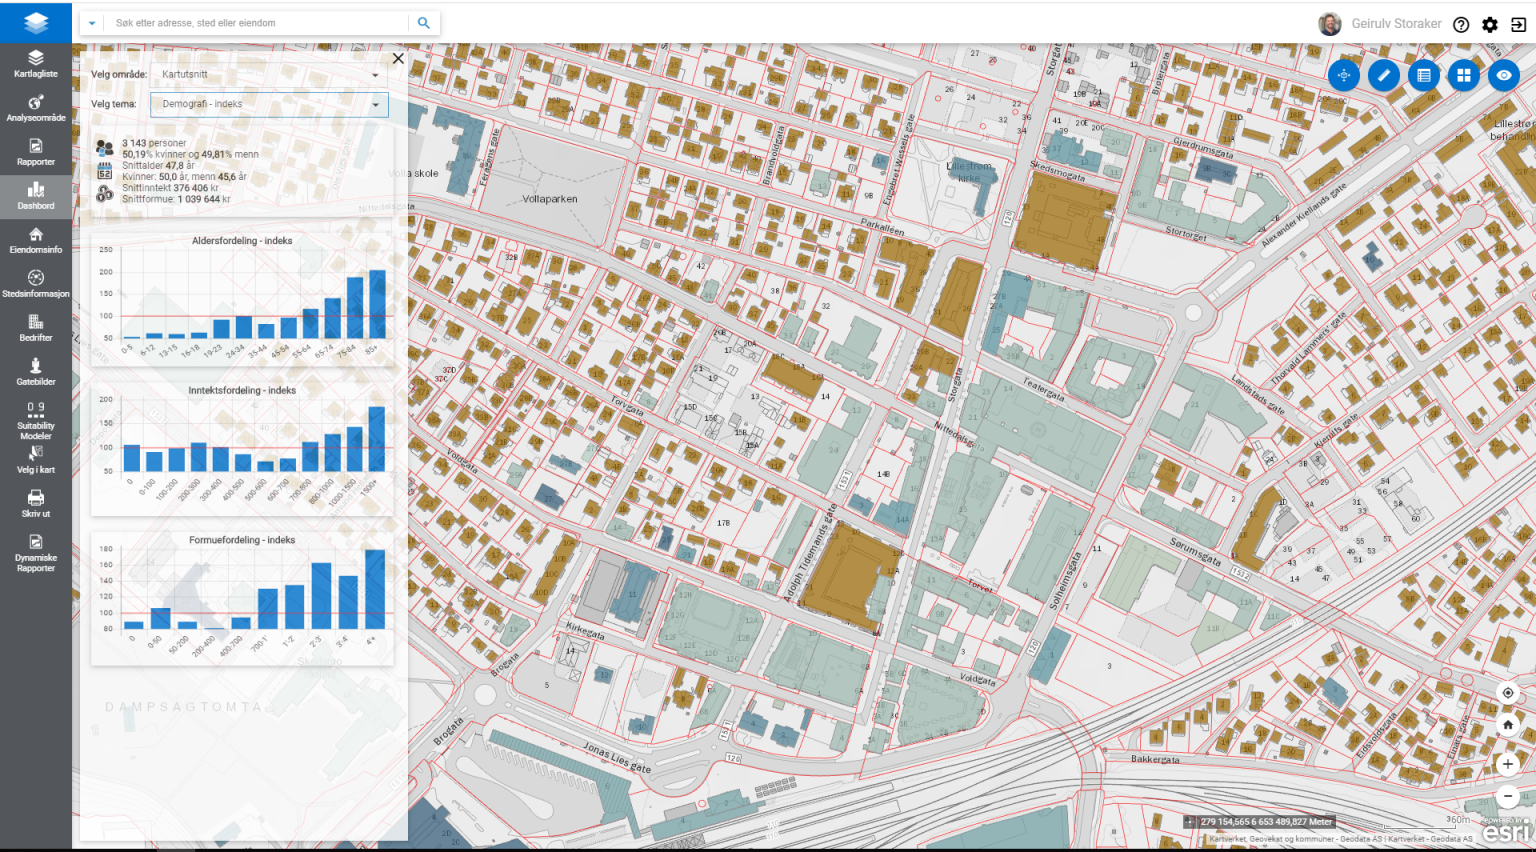The image size is (1536, 852).
Task: Select the Dashbord sidebar item
Action: point(36,196)
